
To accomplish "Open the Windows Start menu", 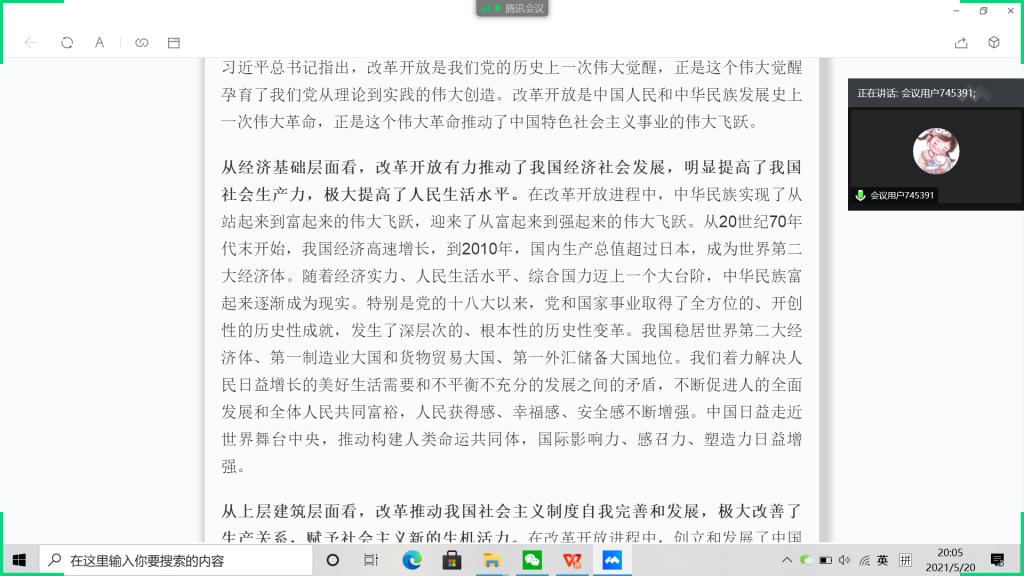I will pyautogui.click(x=19, y=560).
